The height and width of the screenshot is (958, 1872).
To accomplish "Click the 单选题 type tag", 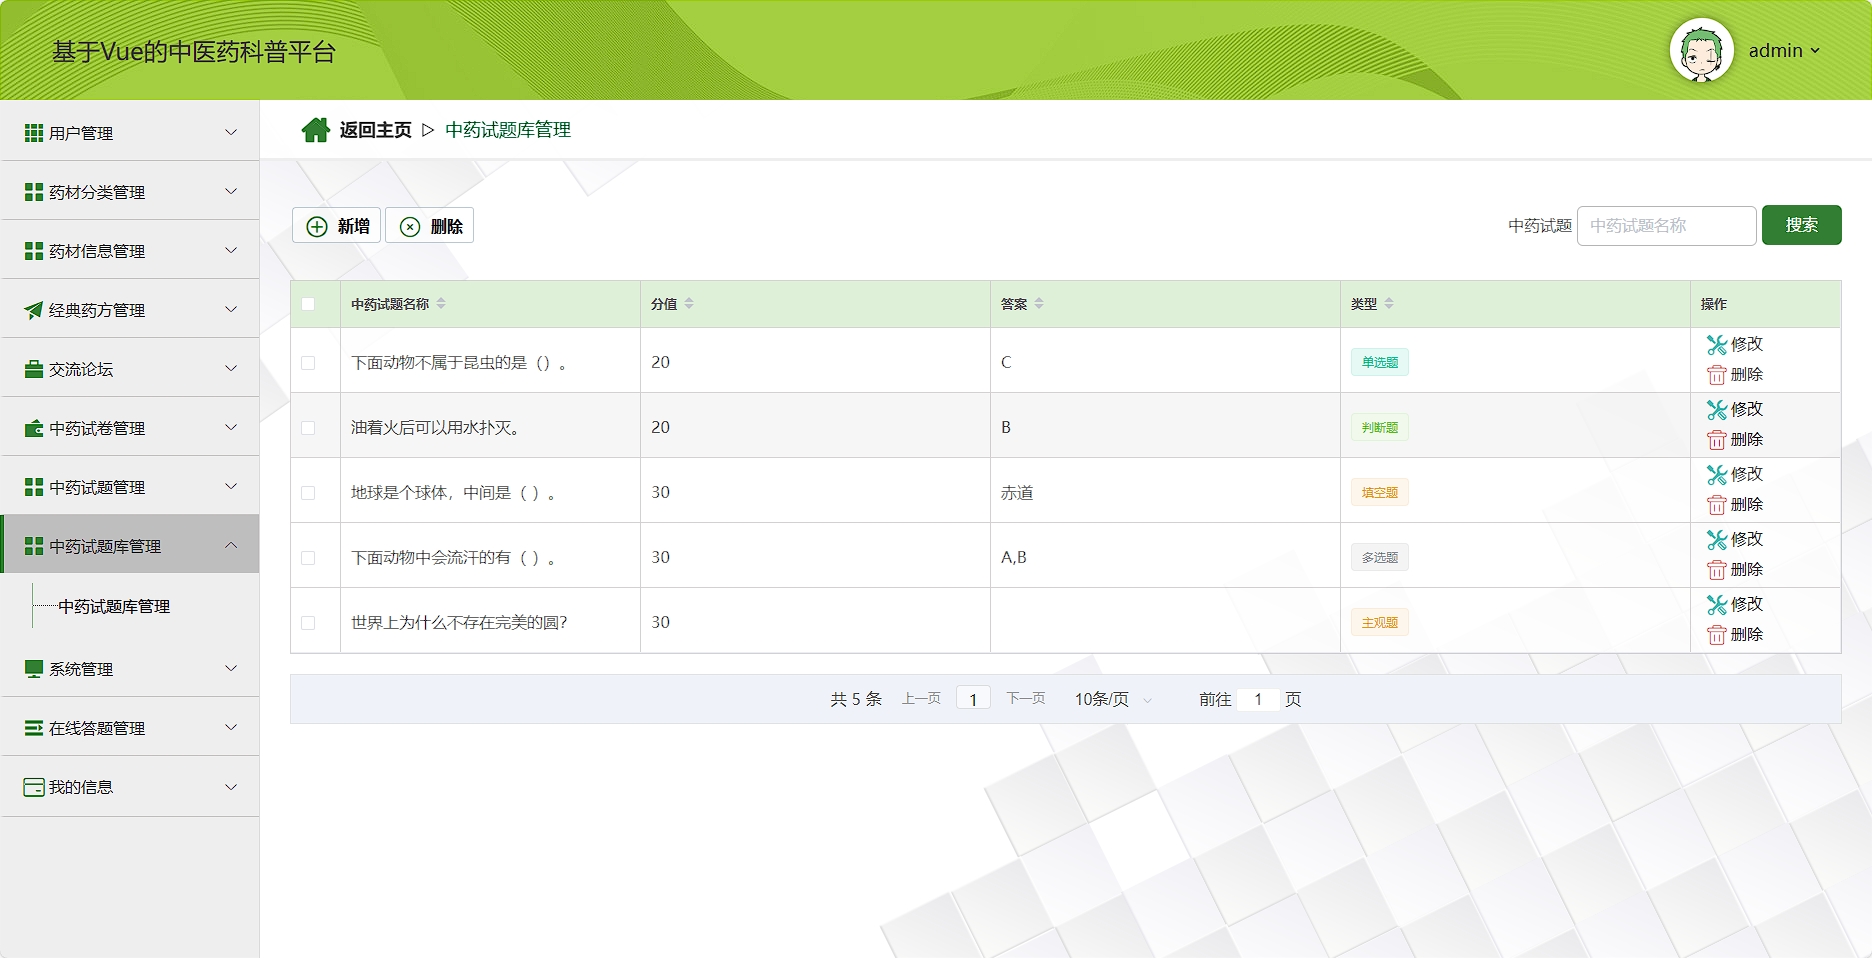I will pyautogui.click(x=1380, y=362).
